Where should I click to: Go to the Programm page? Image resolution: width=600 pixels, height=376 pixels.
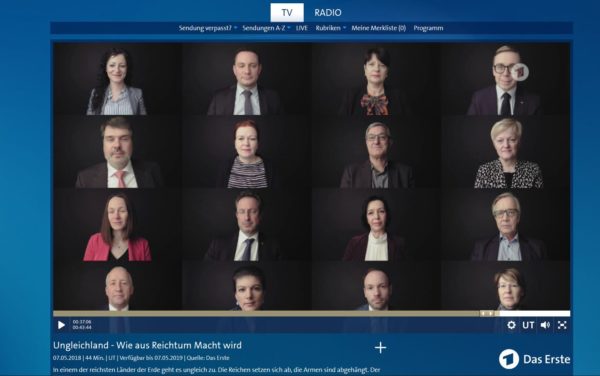tap(428, 28)
